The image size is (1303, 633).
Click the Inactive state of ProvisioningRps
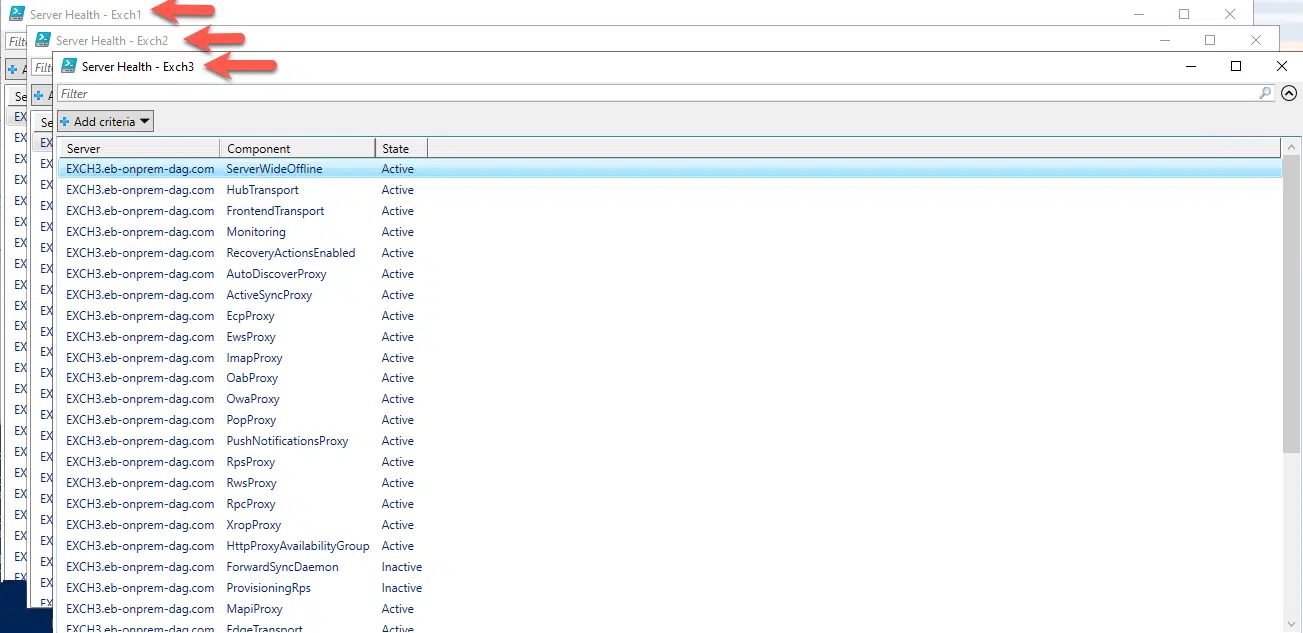(402, 588)
